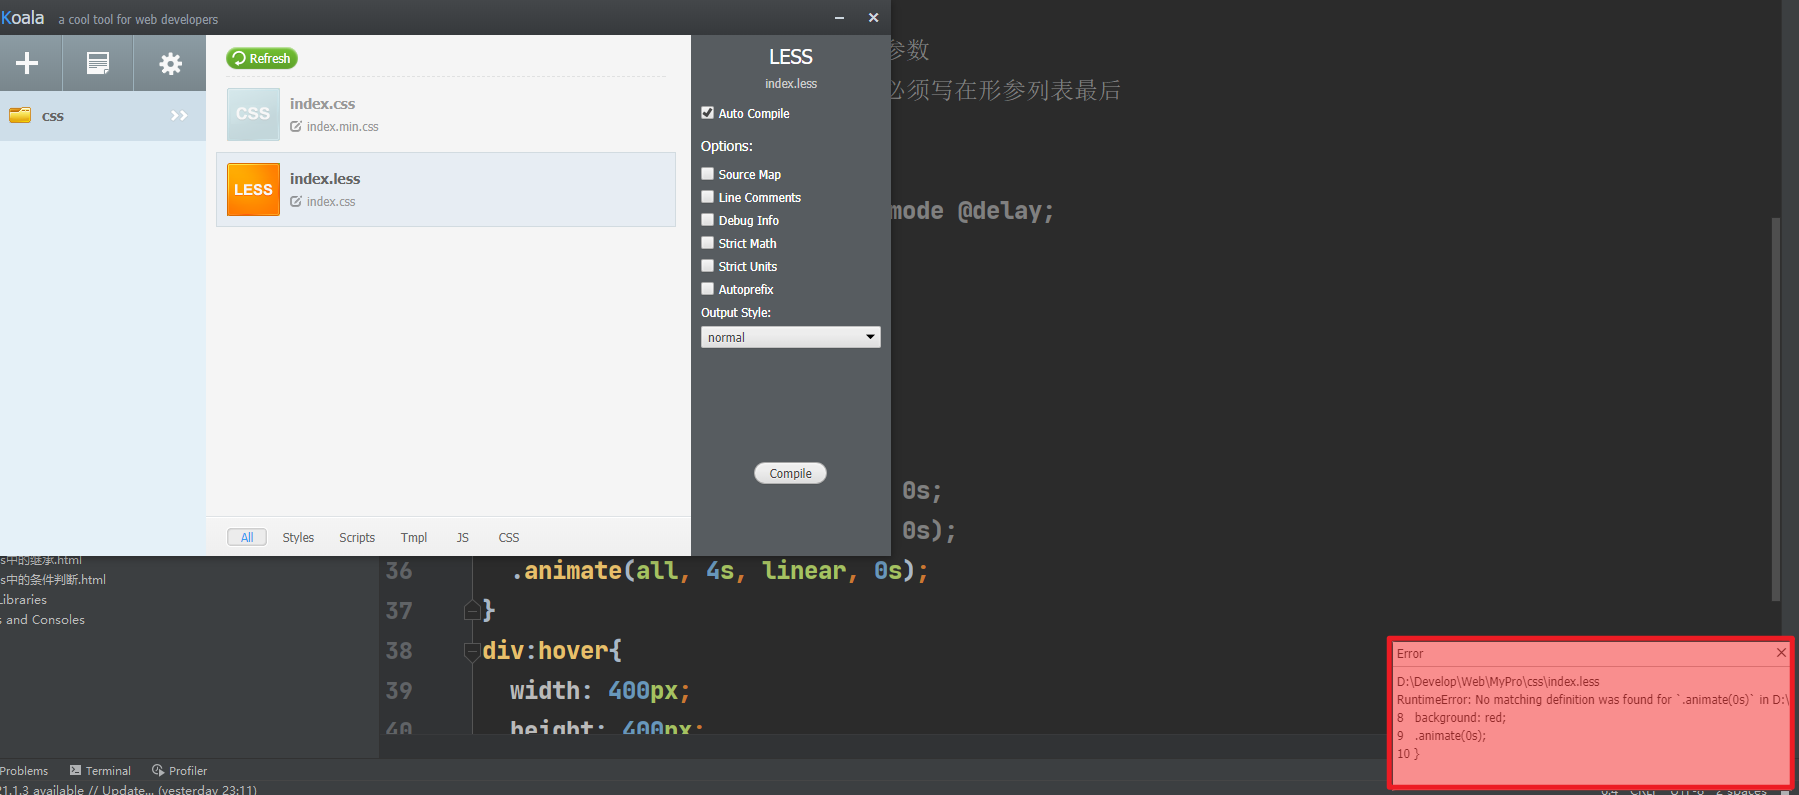Select the All filter tab
1799x795 pixels.
click(x=247, y=537)
